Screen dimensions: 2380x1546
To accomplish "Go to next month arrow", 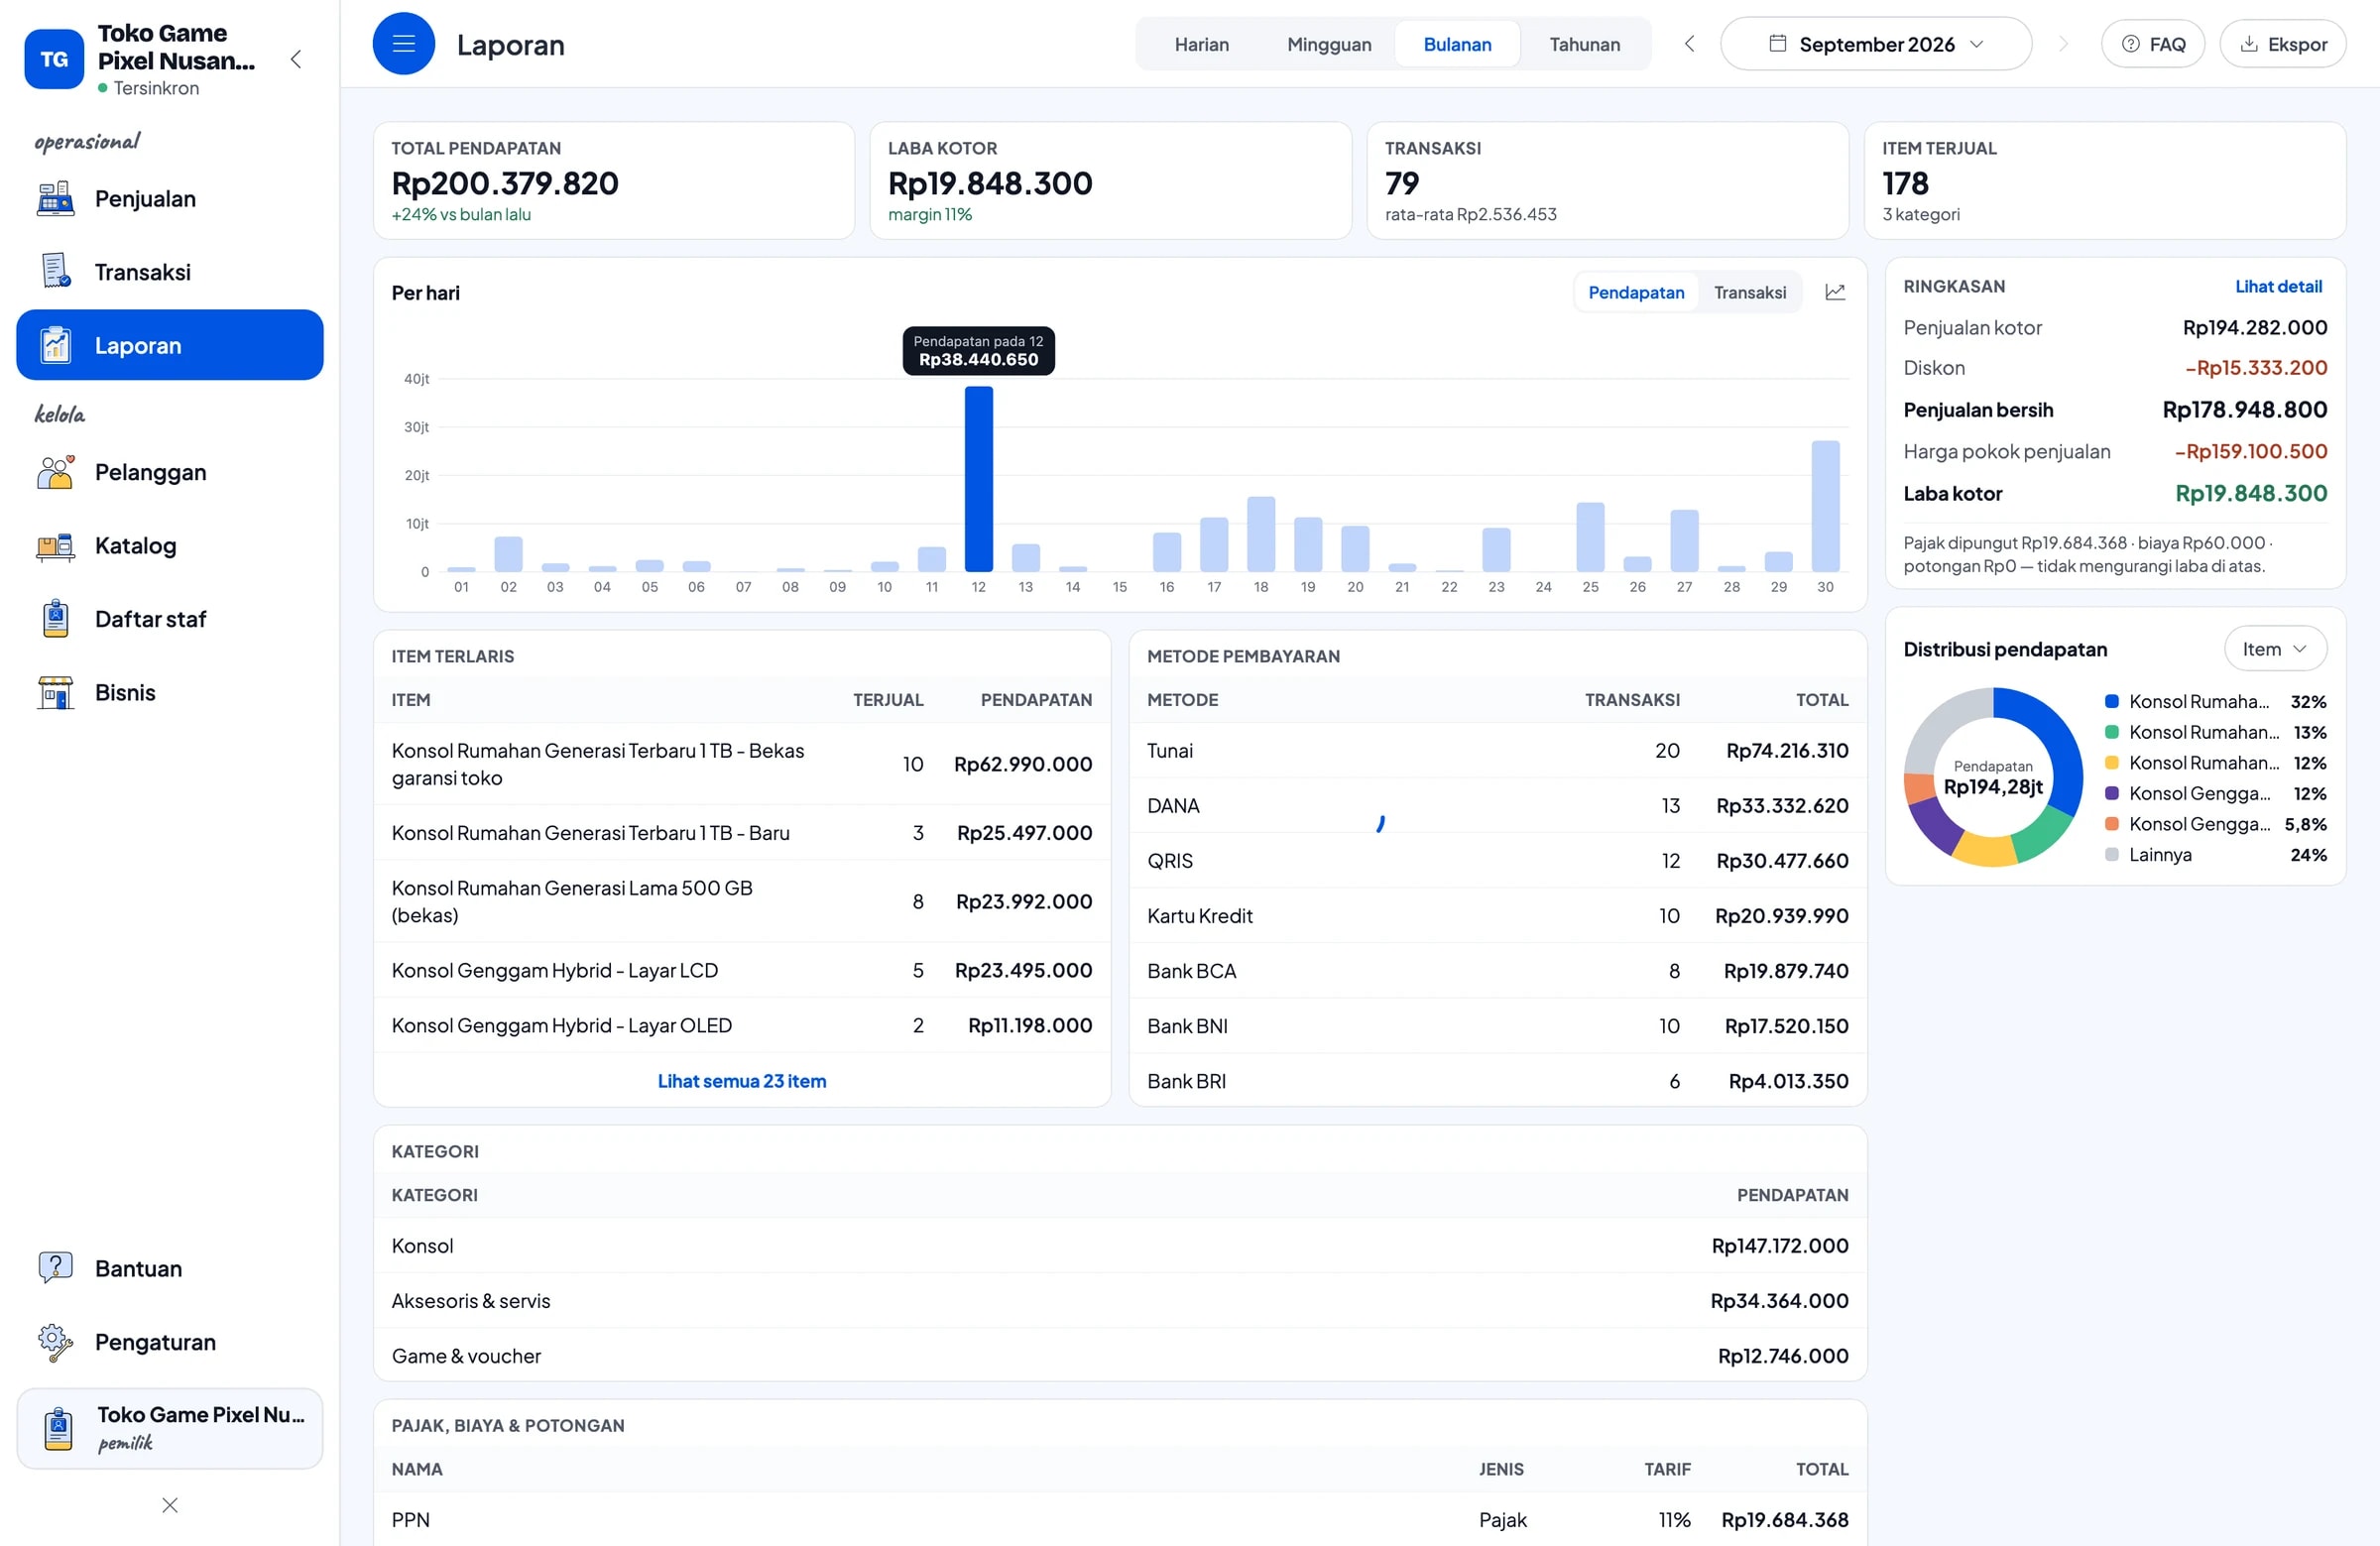I will tap(2062, 44).
